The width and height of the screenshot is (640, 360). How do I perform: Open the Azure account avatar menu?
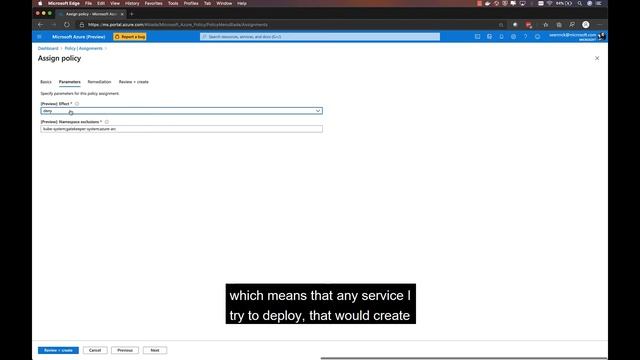[601, 37]
